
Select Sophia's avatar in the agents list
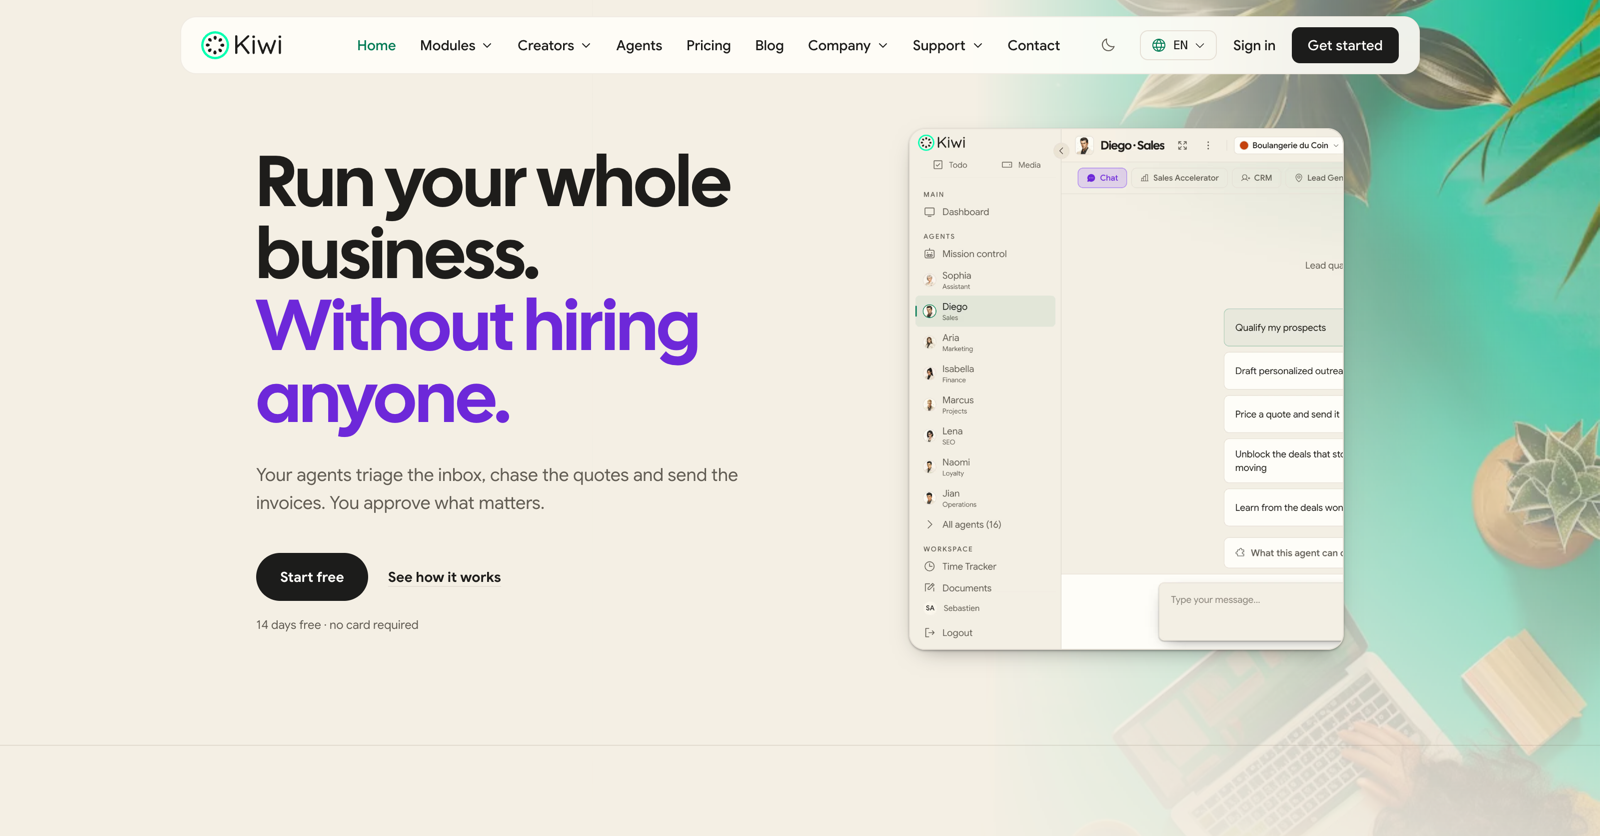[930, 280]
